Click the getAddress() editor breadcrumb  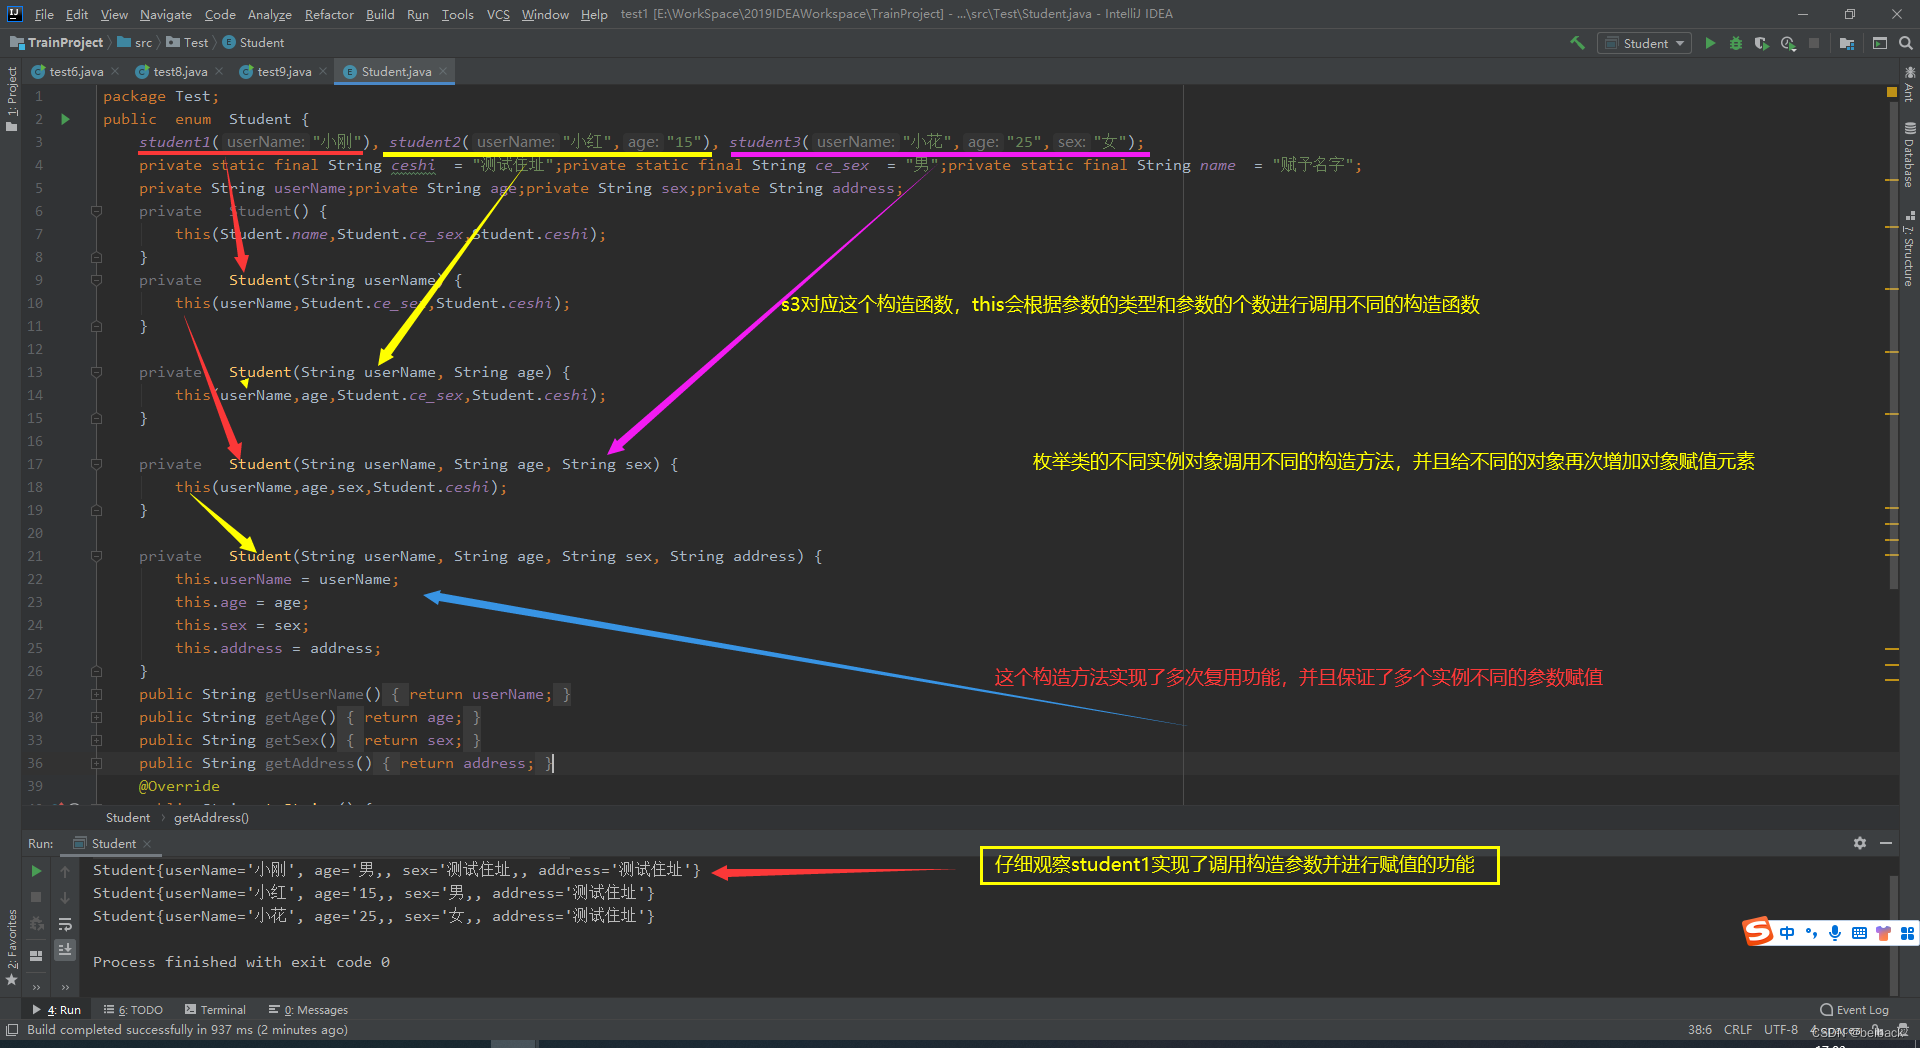point(211,818)
